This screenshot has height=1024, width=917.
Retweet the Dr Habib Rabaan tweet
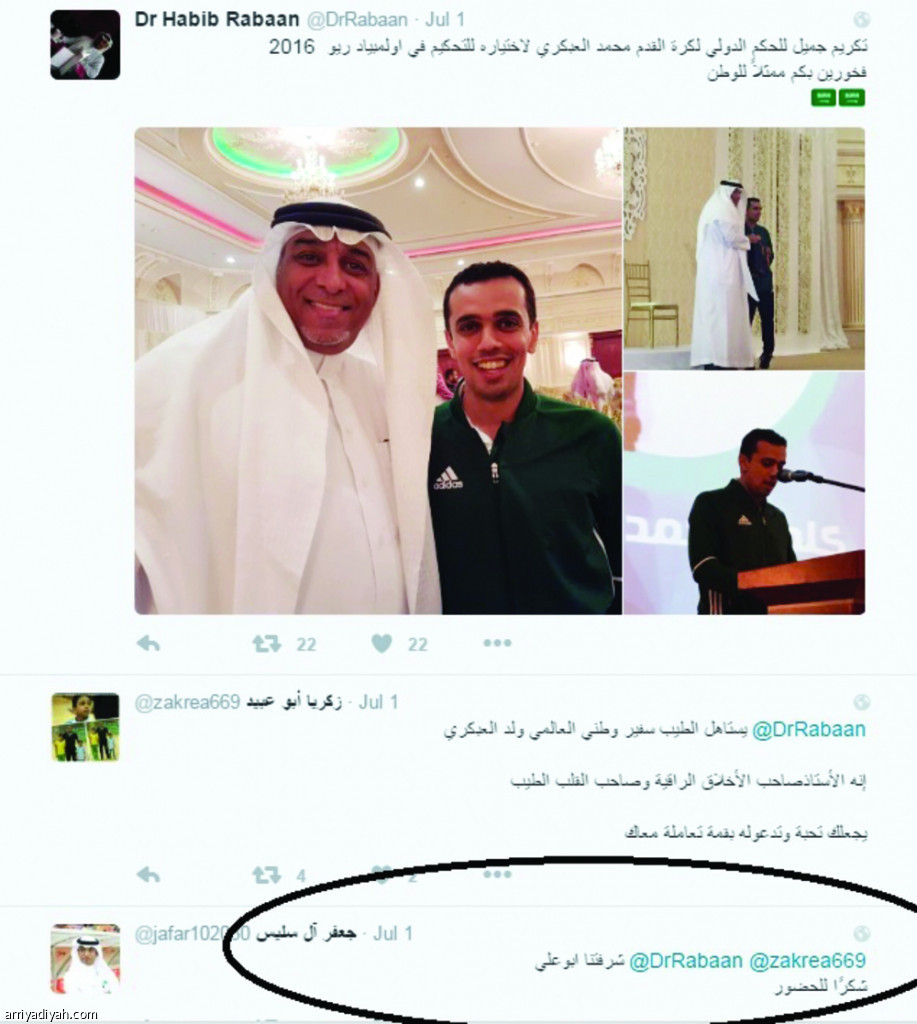(x=266, y=644)
